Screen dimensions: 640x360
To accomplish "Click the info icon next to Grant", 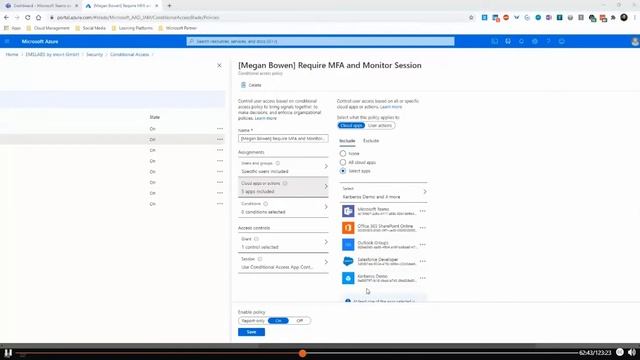I will click(x=256, y=239).
